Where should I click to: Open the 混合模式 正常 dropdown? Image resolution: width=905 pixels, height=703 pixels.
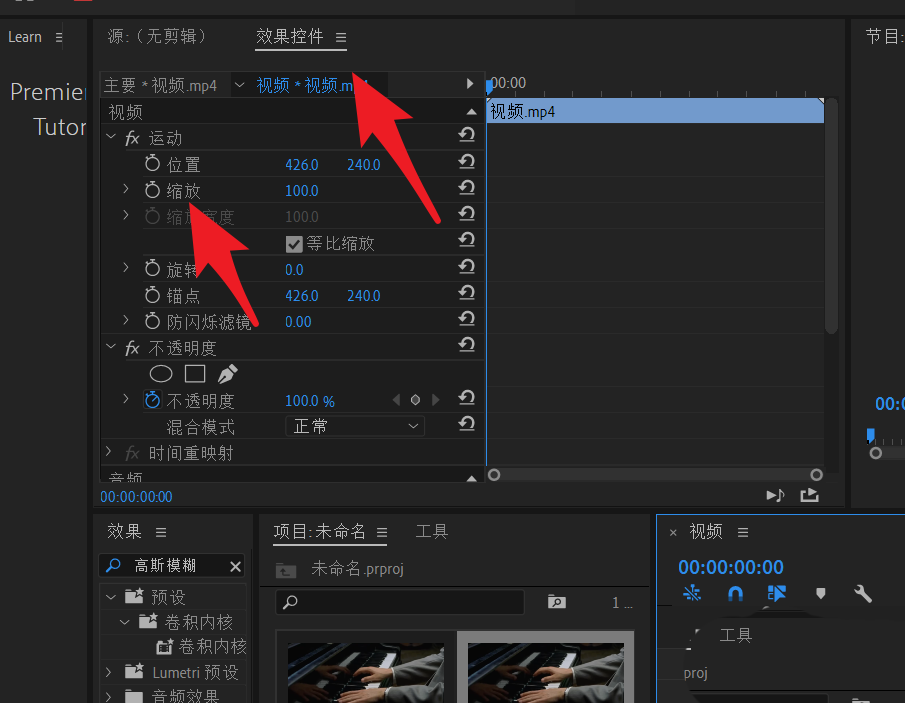(x=355, y=427)
